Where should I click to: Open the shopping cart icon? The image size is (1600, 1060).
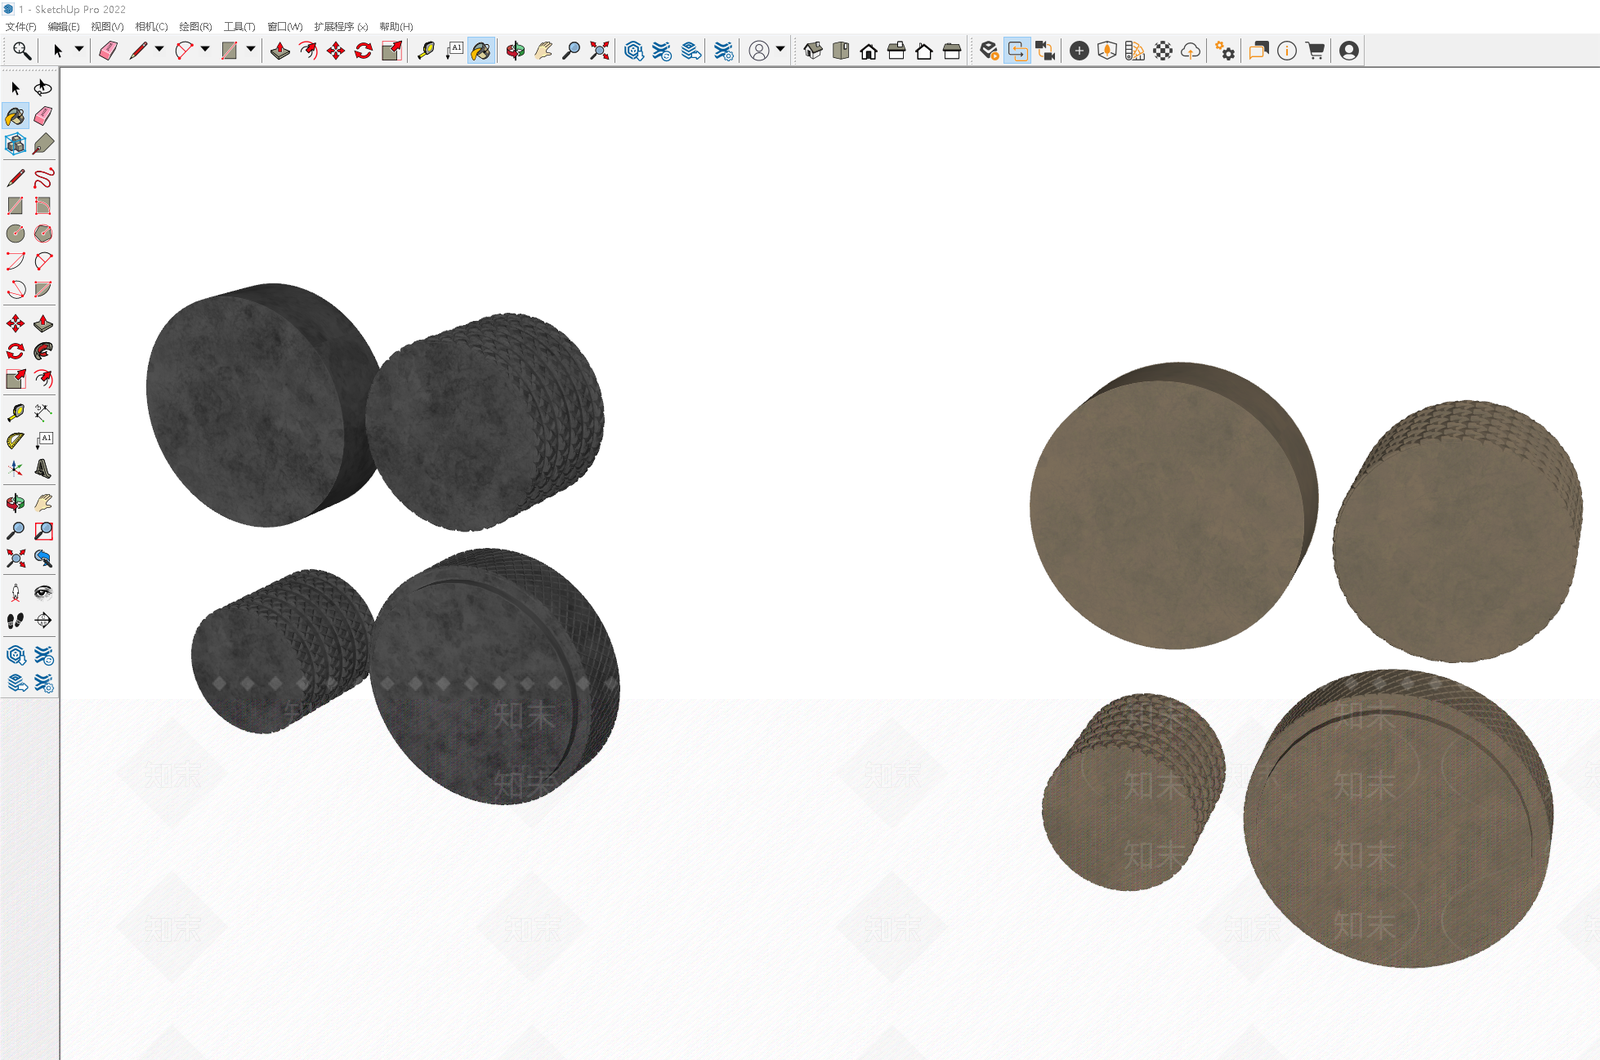[1315, 50]
